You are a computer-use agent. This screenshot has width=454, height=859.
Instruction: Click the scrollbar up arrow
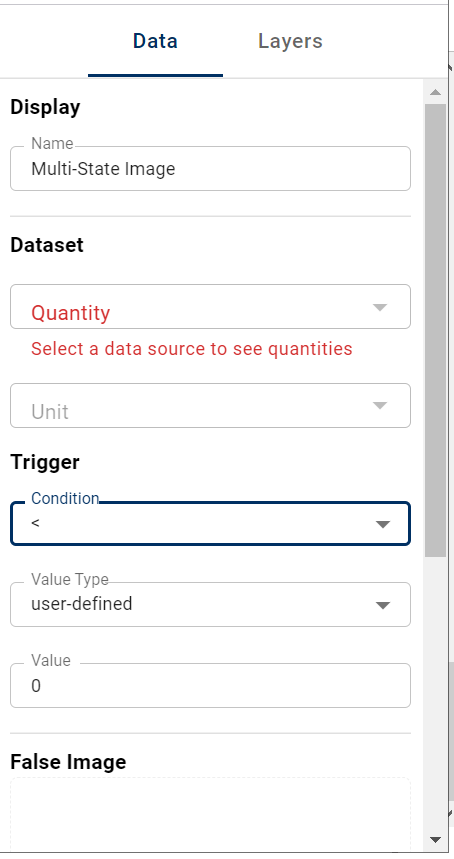(x=436, y=92)
